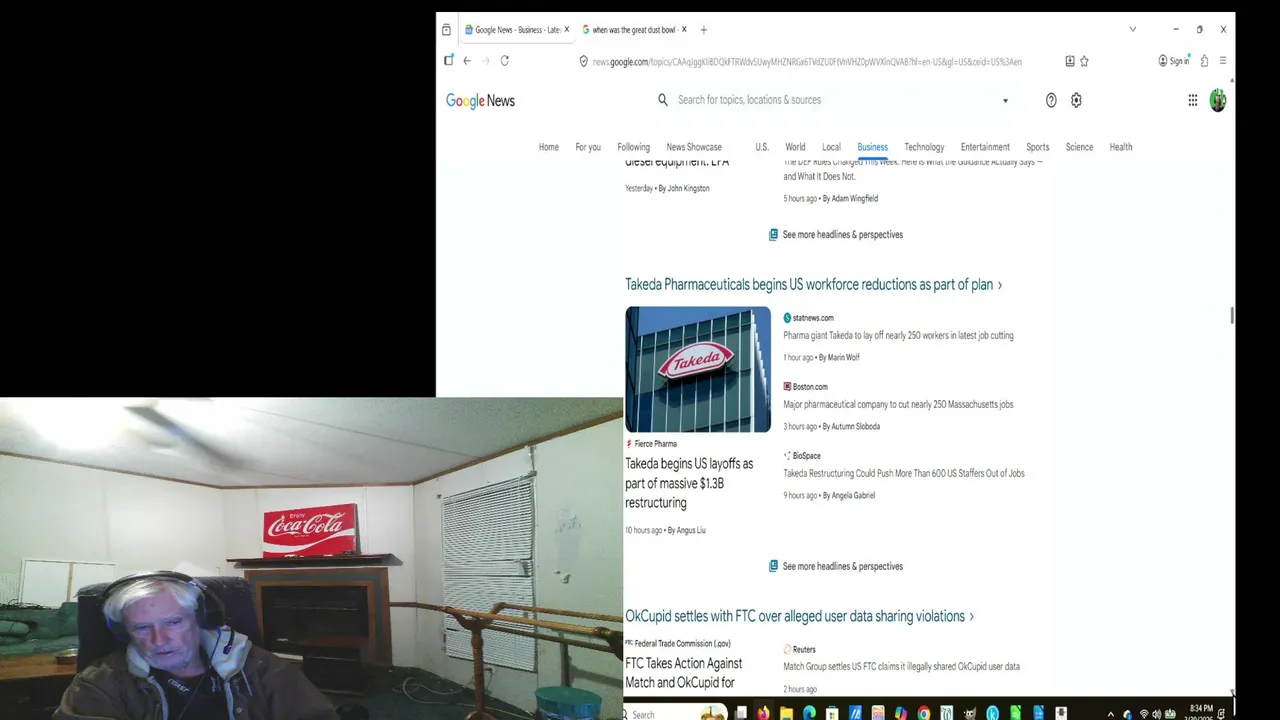Viewport: 1280px width, 720px height.
Task: Open the Wi-Fi network icon in system tray
Action: pyautogui.click(x=1143, y=714)
